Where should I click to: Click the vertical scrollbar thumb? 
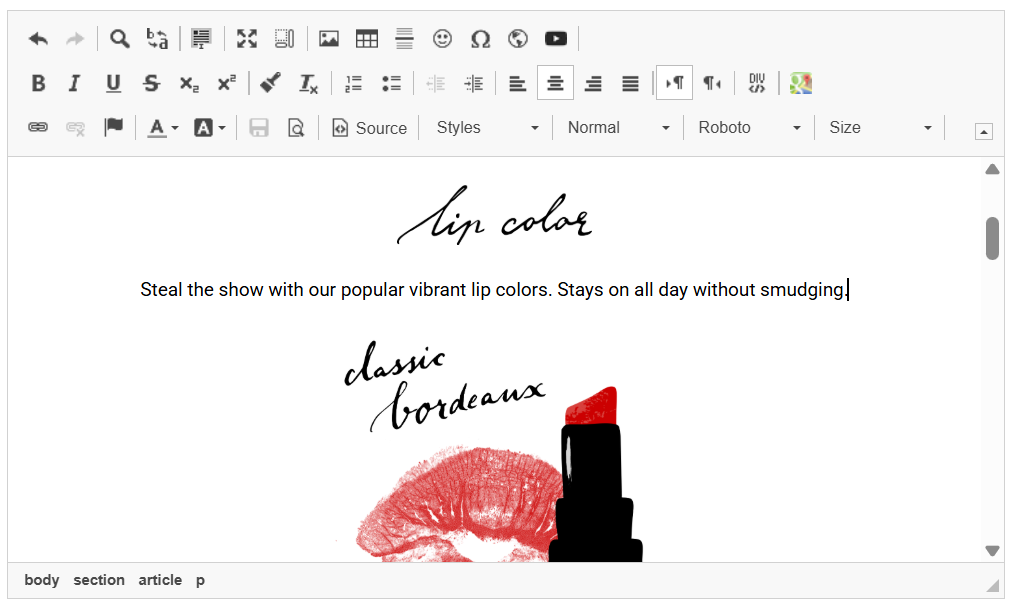(992, 238)
